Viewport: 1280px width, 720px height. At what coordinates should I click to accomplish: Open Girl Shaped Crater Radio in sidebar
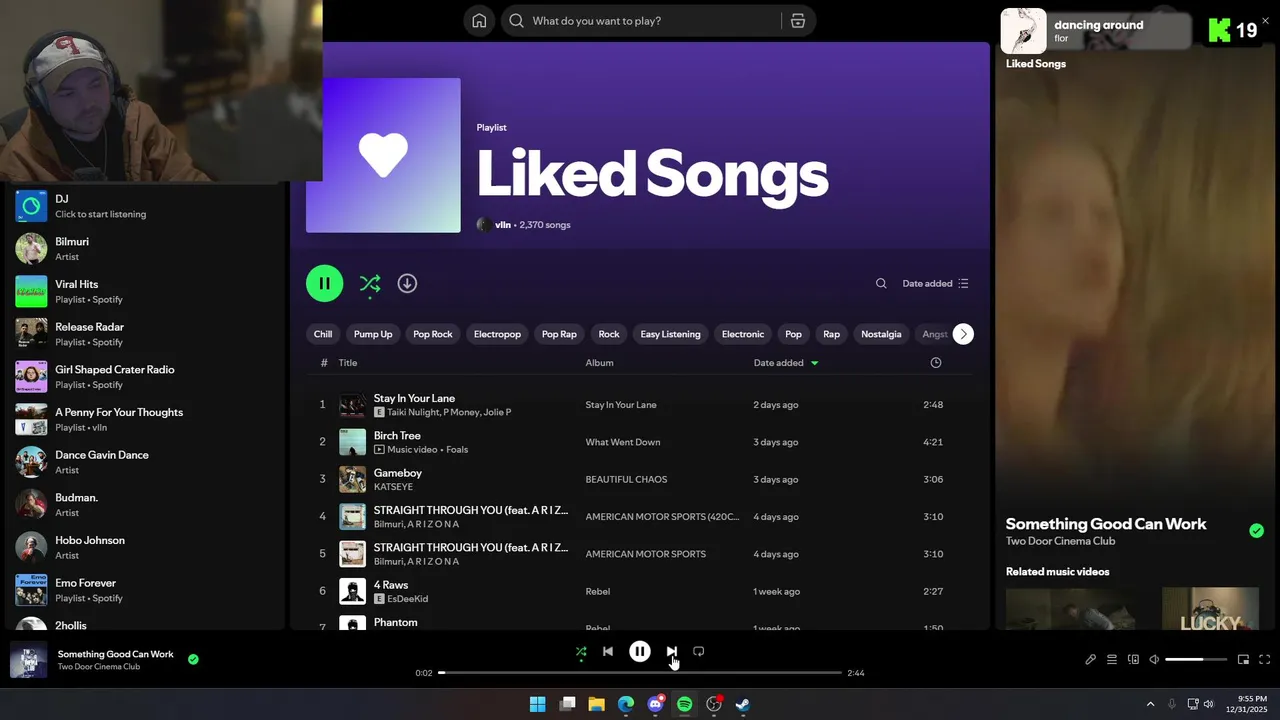[x=145, y=377]
